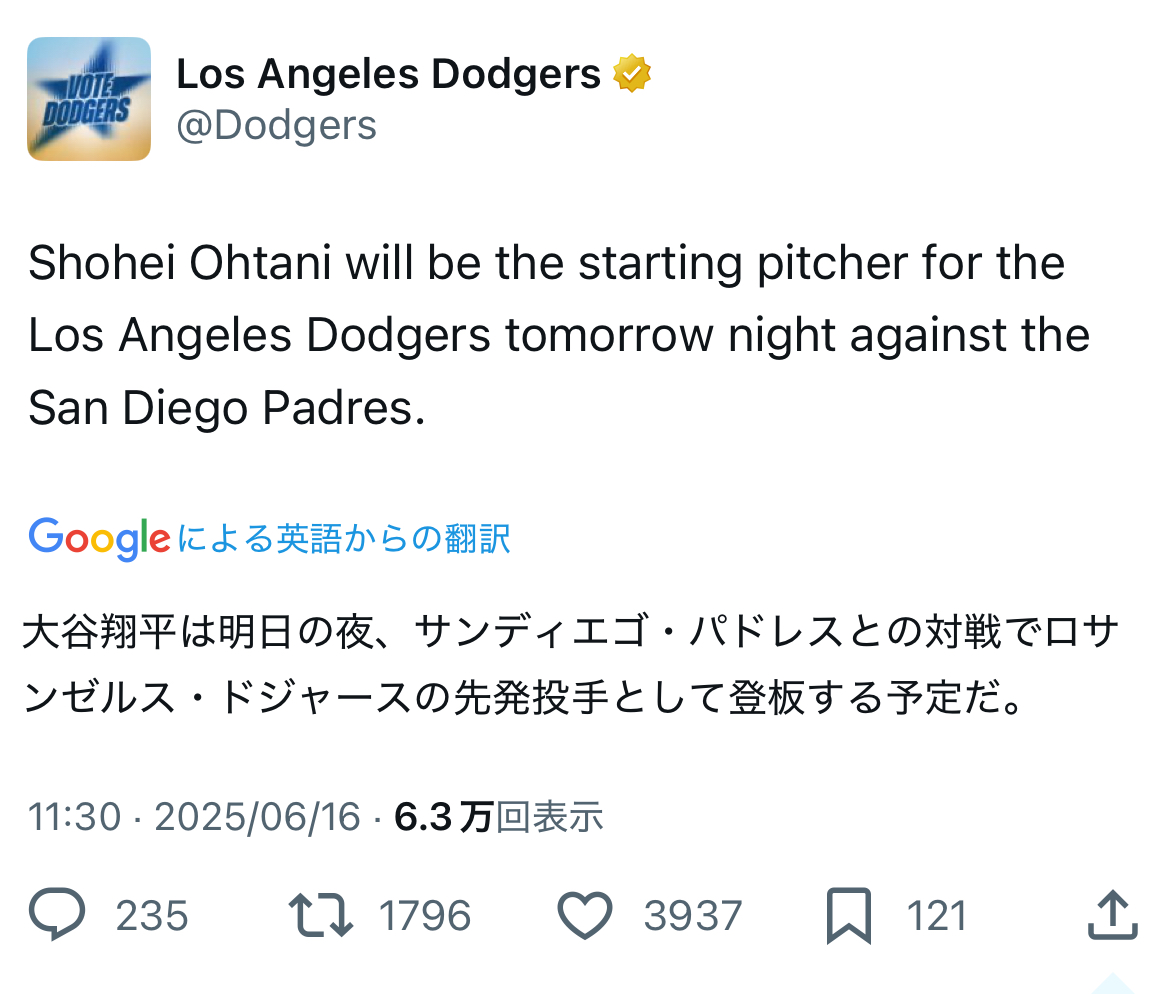Click the 121 bookmarks count
Viewport: 1170px width, 994px height.
click(937, 916)
